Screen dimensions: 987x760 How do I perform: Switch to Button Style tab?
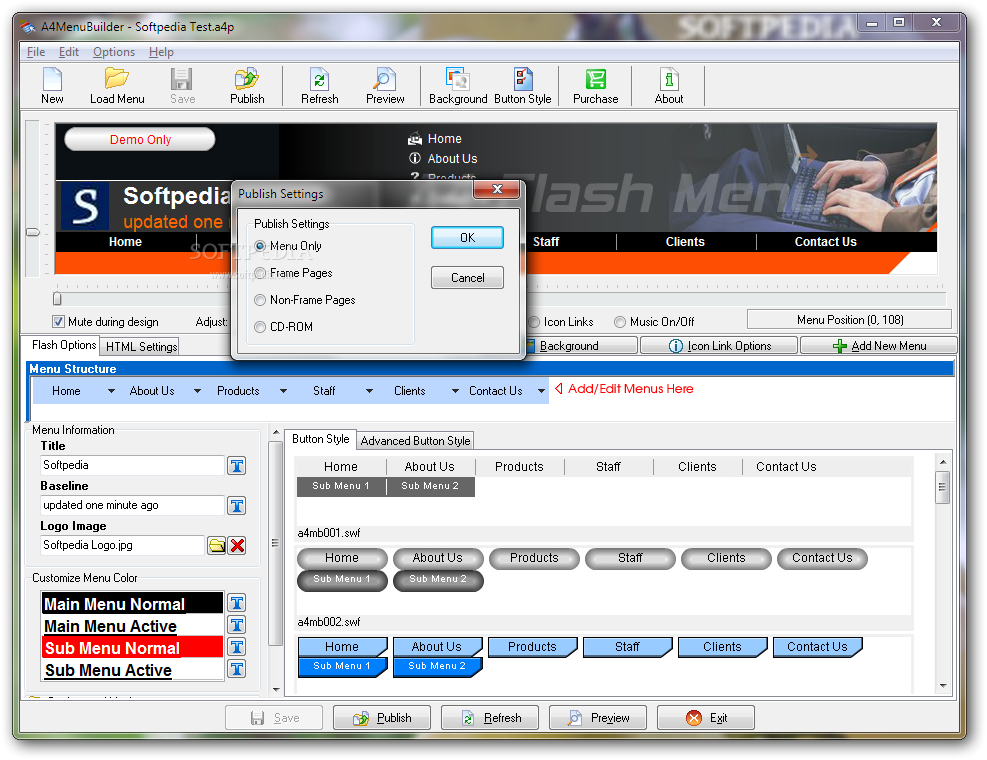320,440
